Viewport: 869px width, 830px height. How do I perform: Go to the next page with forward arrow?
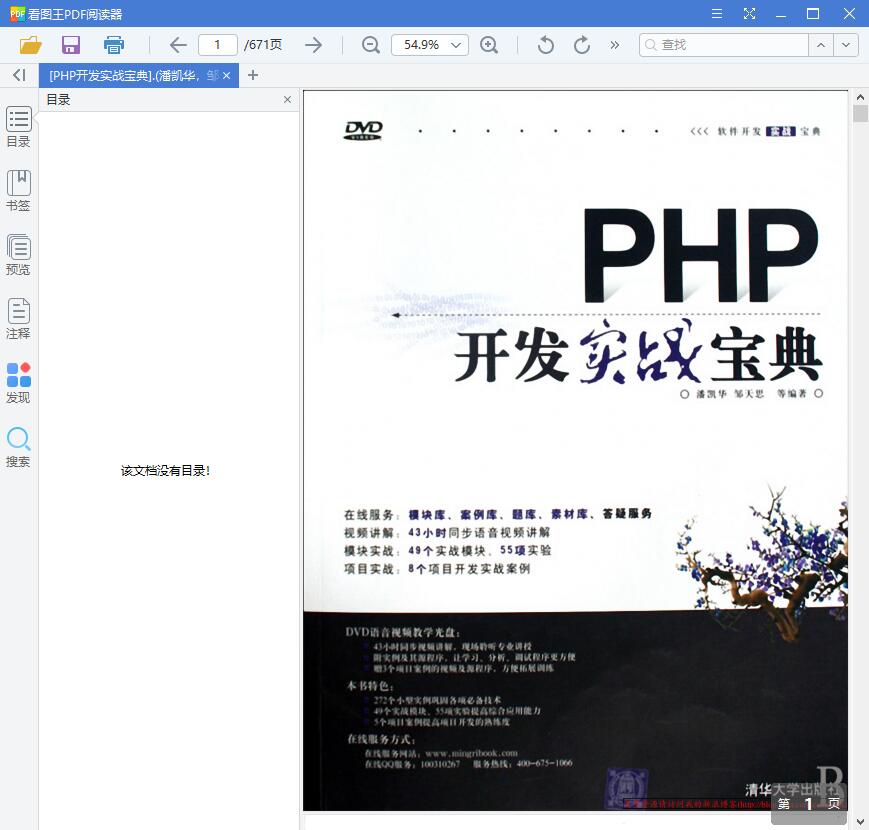coord(312,45)
